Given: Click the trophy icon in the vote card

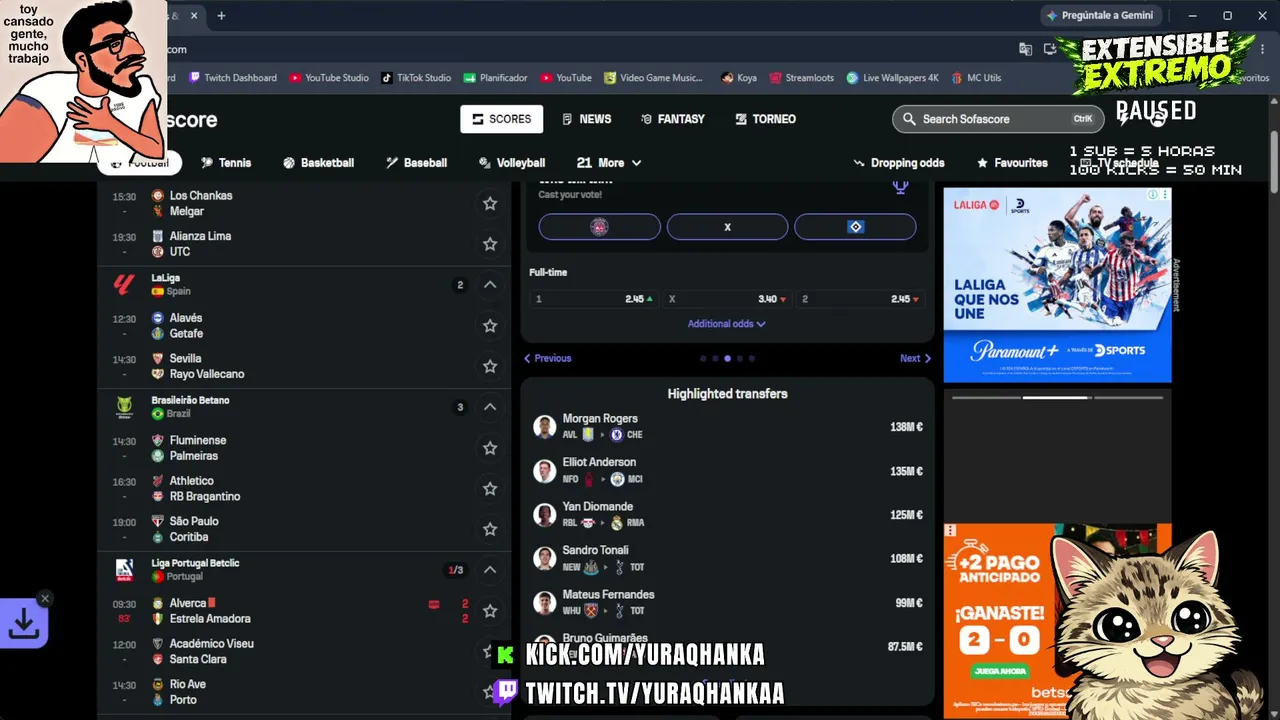Looking at the screenshot, I should [x=901, y=186].
